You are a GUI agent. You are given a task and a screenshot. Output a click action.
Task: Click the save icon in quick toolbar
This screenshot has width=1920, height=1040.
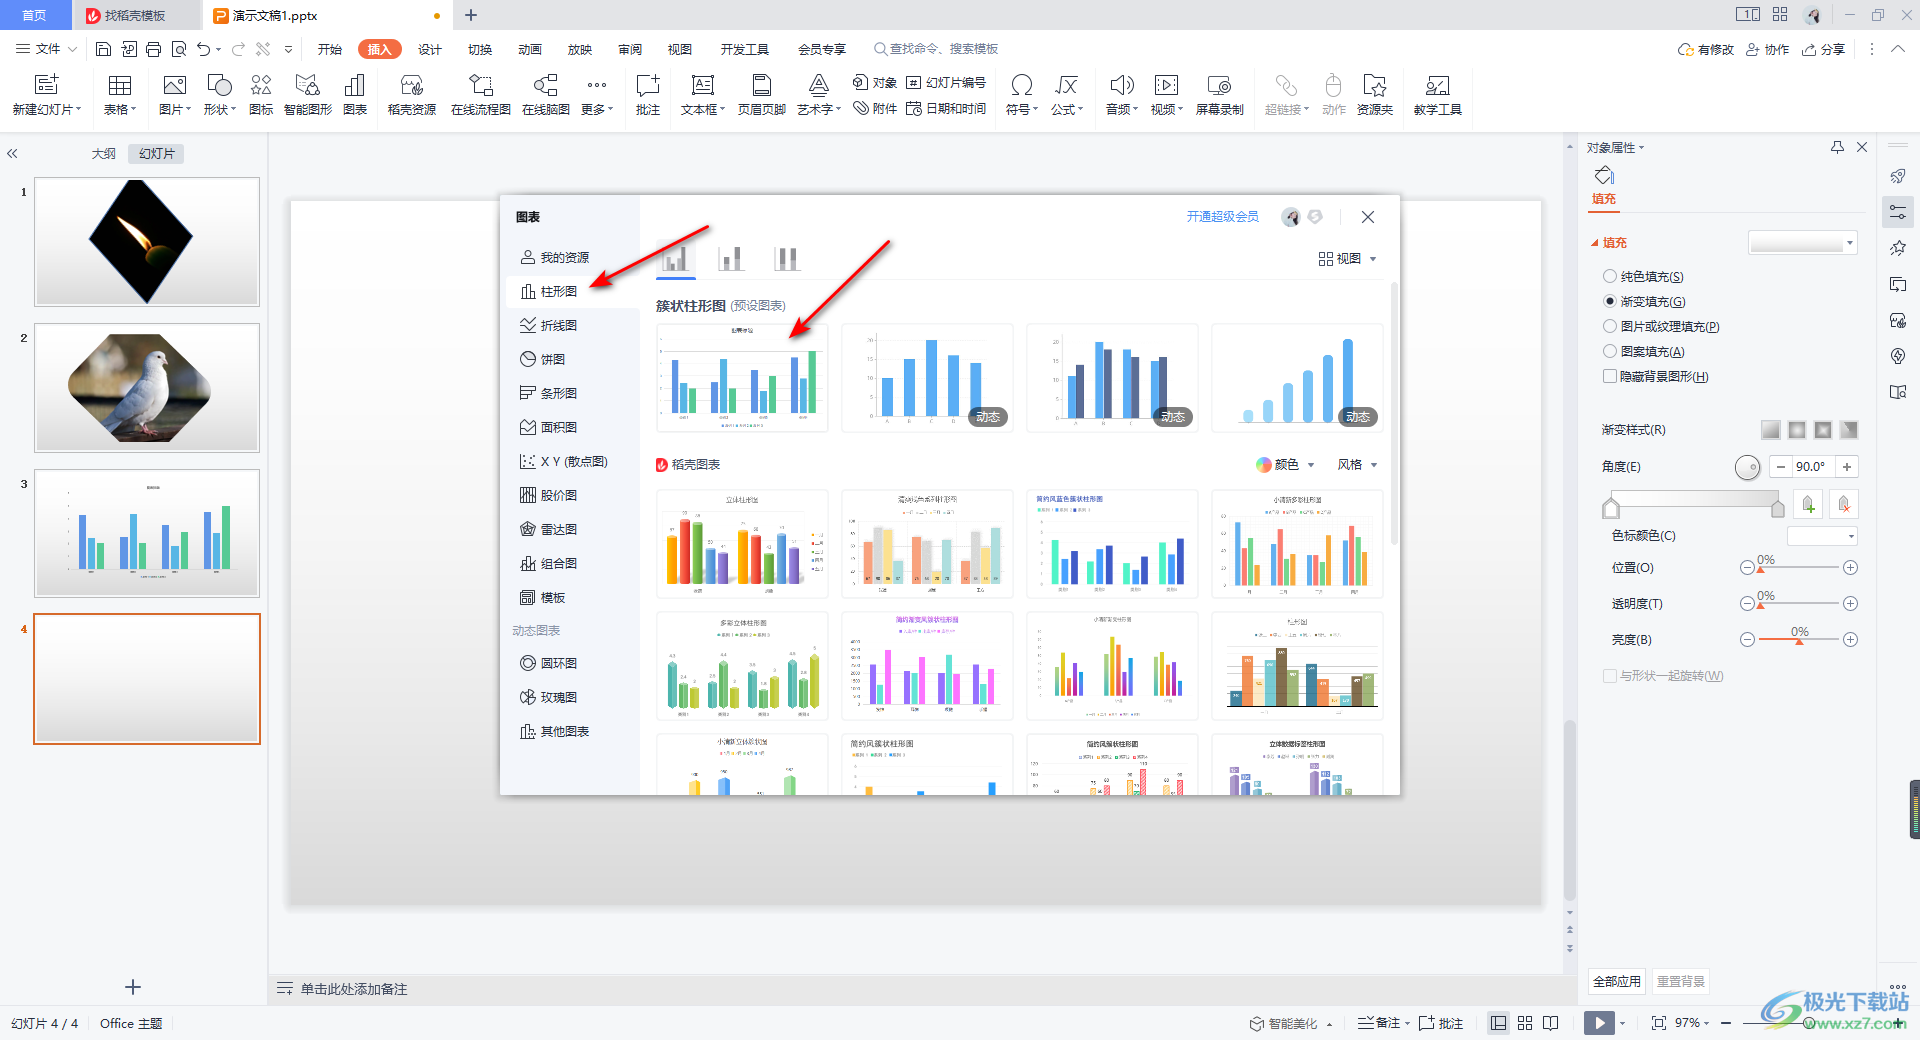pyautogui.click(x=103, y=49)
